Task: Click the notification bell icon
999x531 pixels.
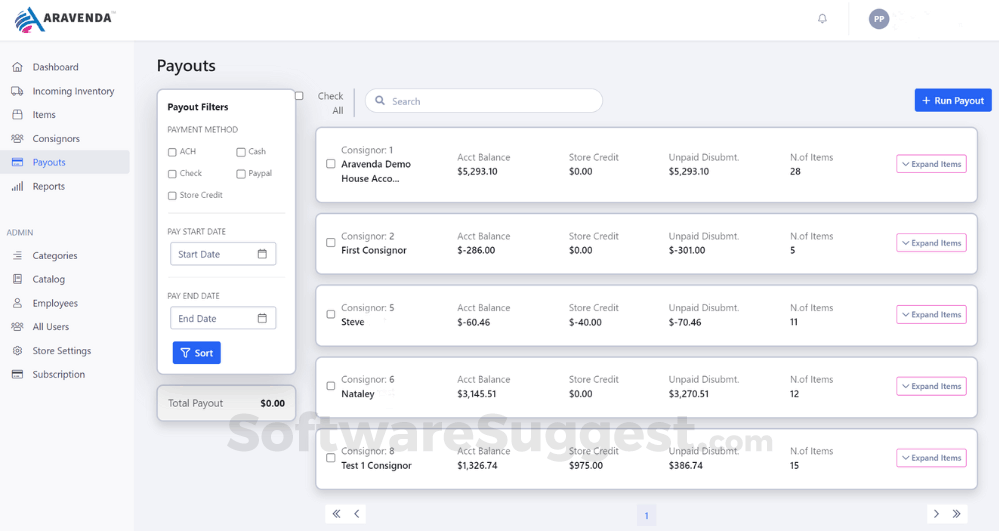Action: click(822, 18)
